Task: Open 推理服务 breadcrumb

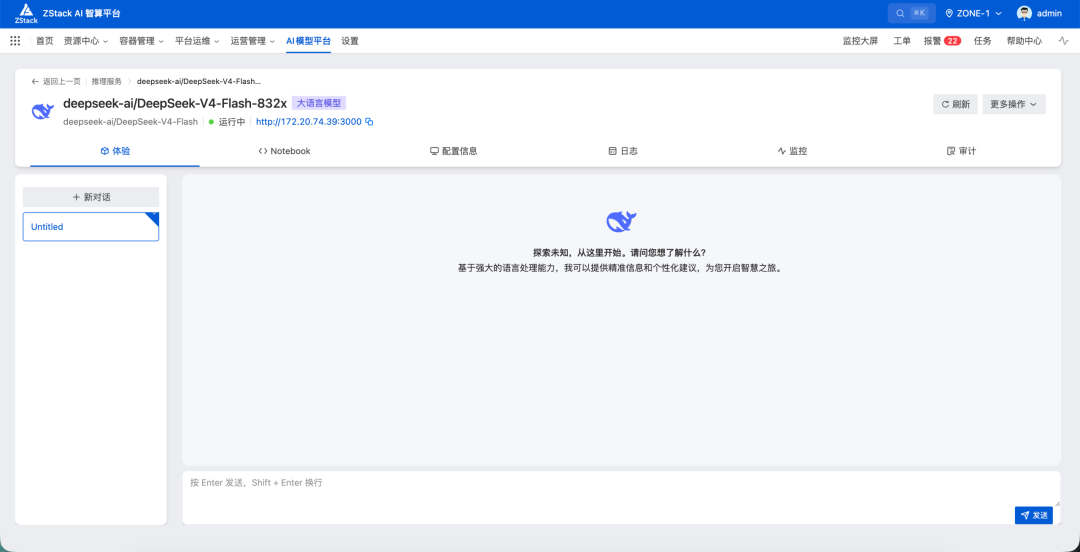Action: (x=107, y=81)
